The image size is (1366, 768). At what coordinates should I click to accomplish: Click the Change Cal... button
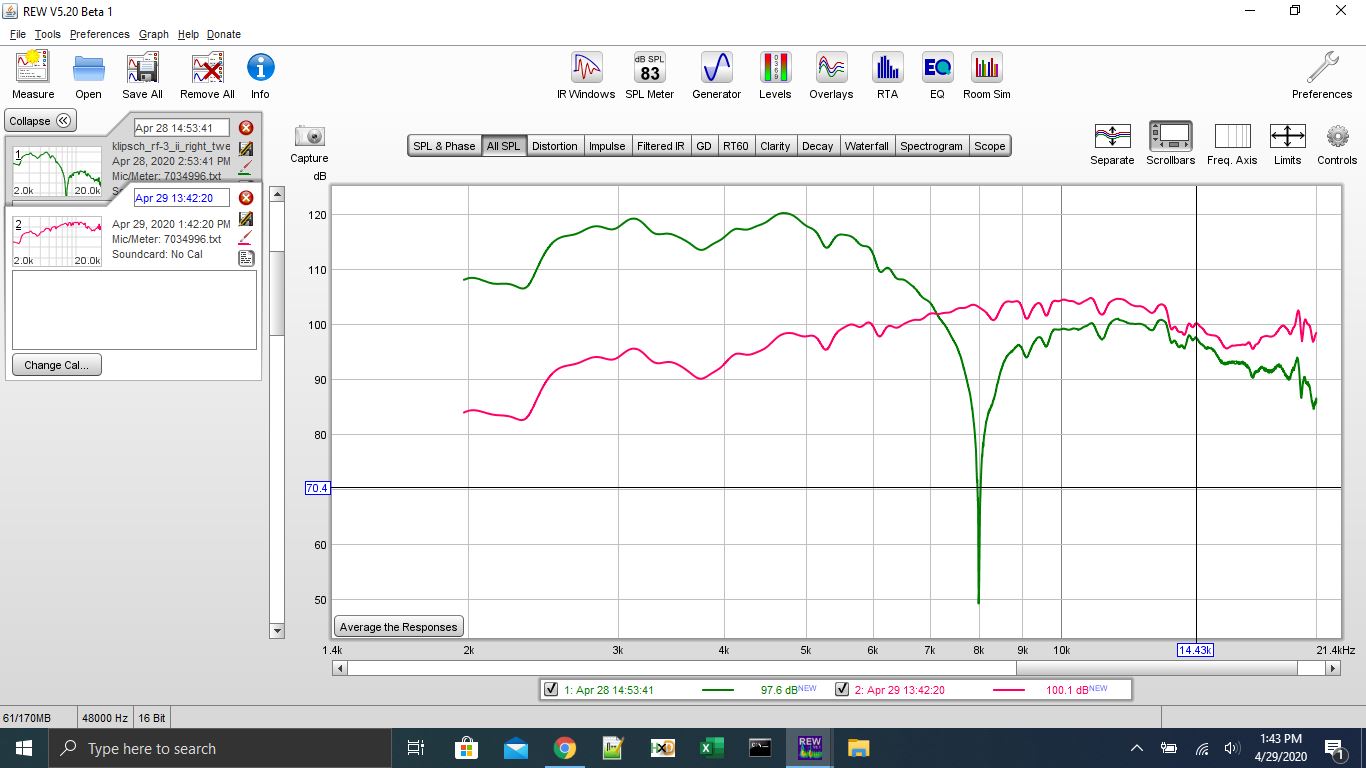(x=57, y=365)
